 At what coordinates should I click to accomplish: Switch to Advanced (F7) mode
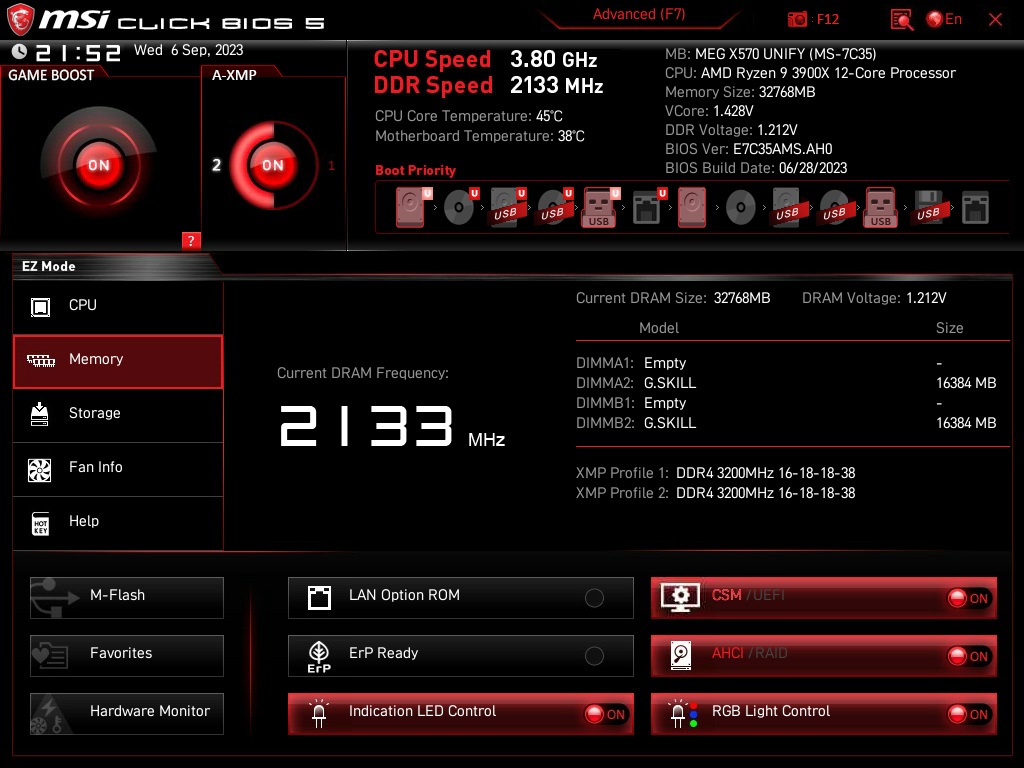point(639,14)
